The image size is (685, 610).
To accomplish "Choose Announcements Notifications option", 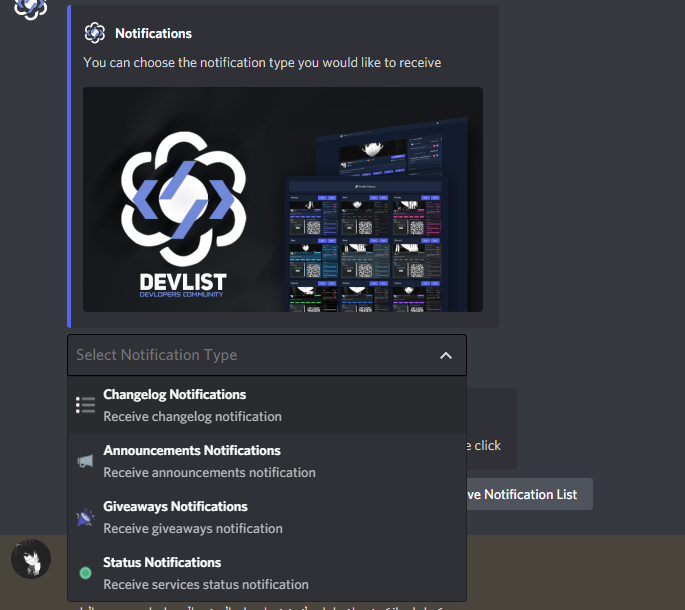I will click(x=267, y=461).
